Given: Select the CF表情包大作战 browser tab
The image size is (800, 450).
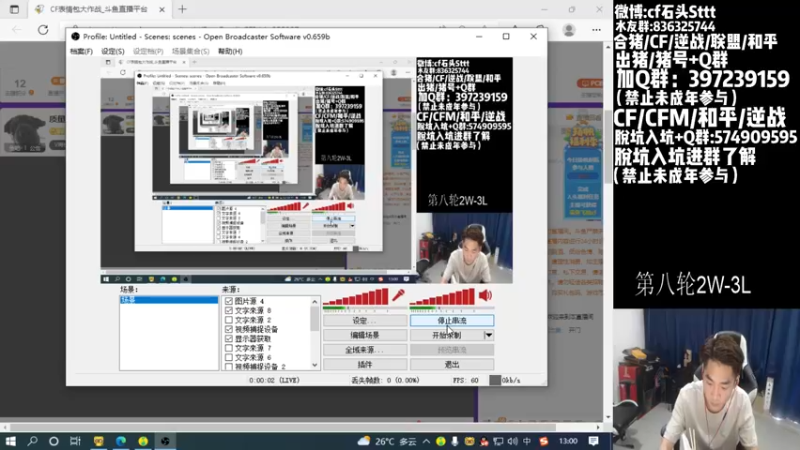Looking at the screenshot, I should click(x=98, y=9).
